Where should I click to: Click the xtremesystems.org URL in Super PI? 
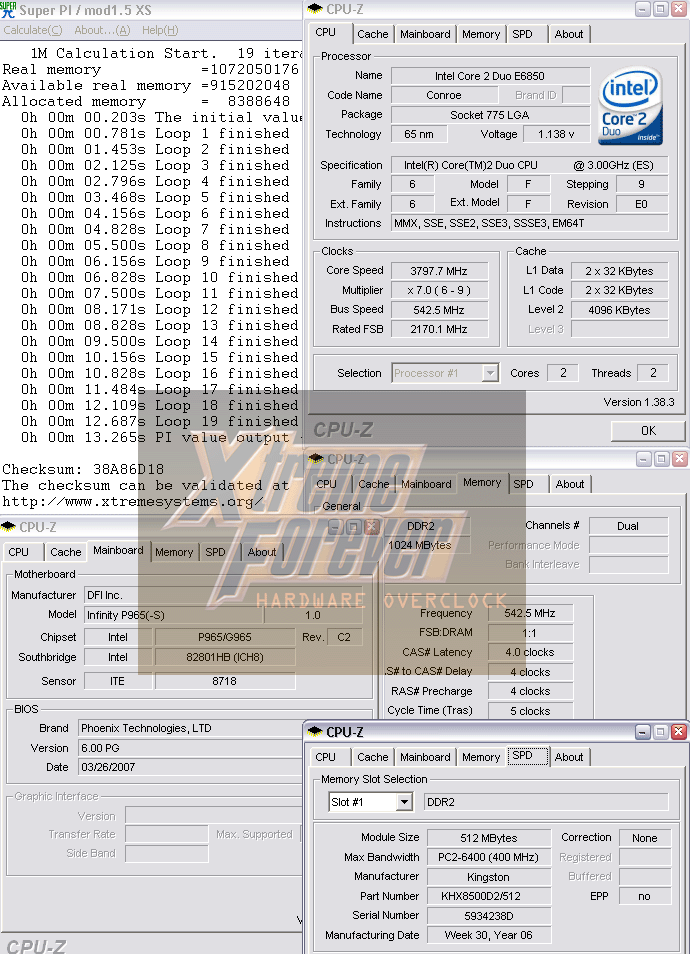(x=133, y=501)
